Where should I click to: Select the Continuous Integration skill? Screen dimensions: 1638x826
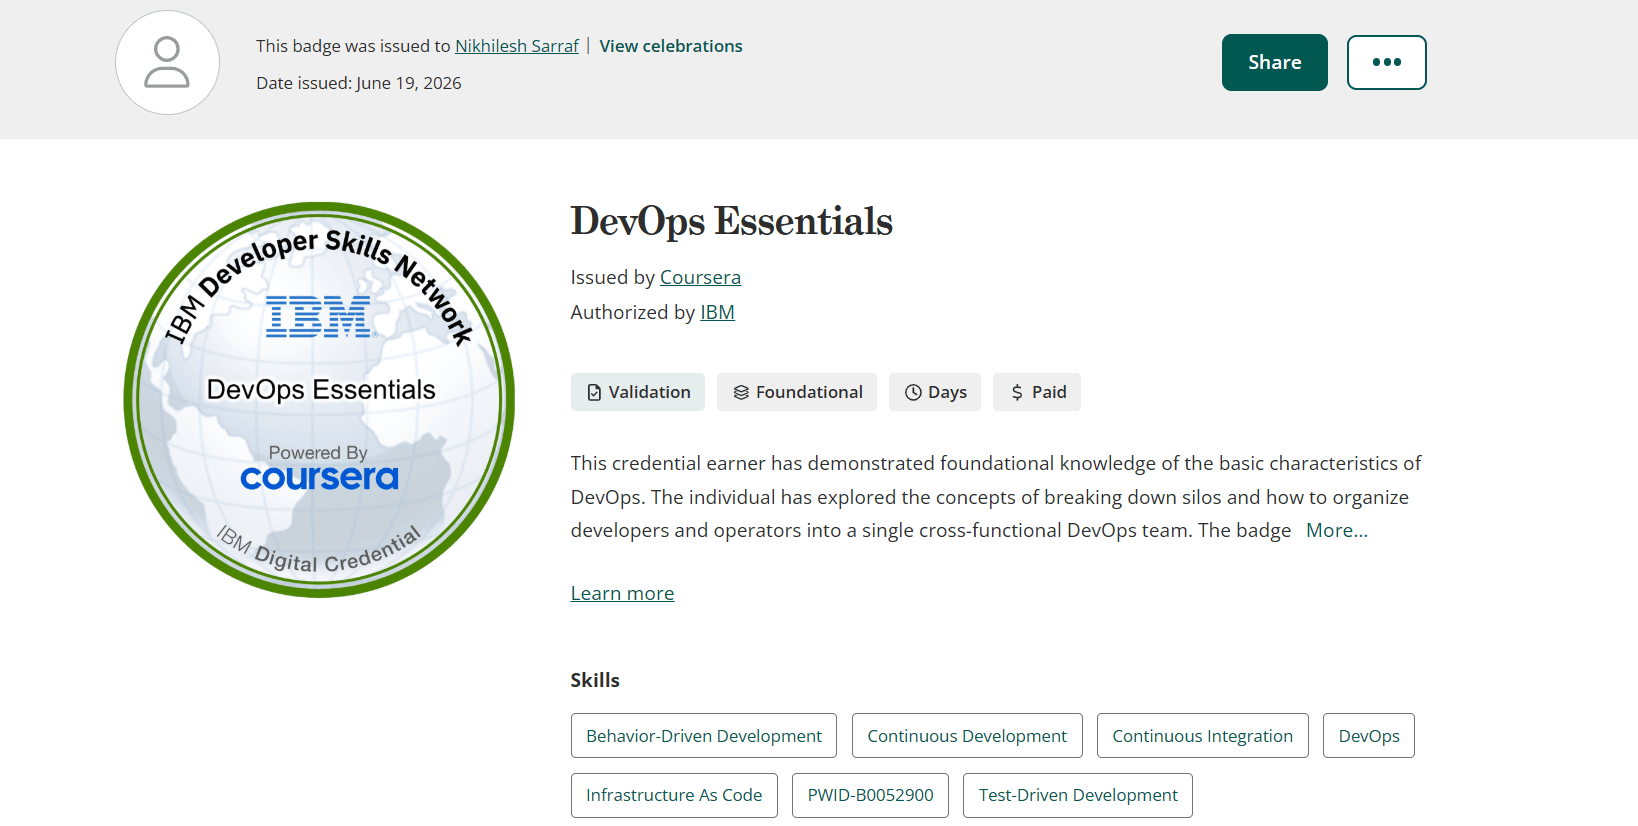point(1202,736)
